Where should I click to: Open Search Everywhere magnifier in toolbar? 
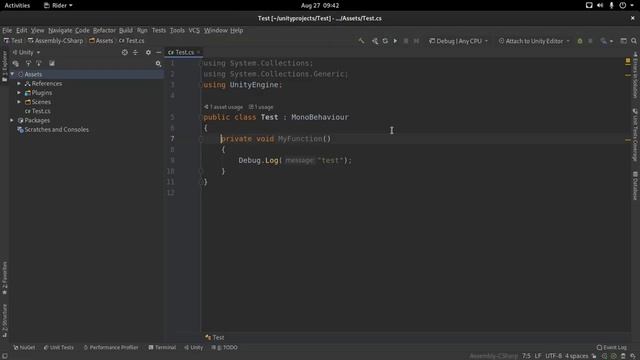tap(633, 41)
